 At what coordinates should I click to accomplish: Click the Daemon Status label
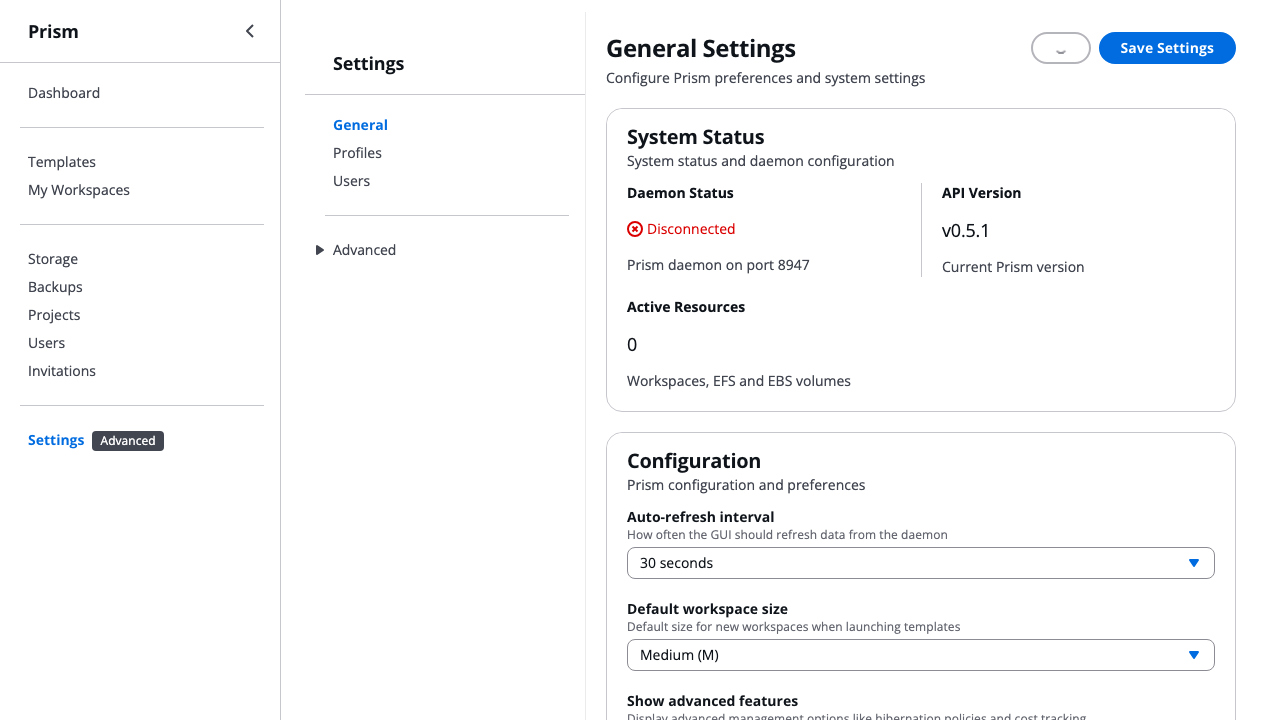[x=680, y=193]
